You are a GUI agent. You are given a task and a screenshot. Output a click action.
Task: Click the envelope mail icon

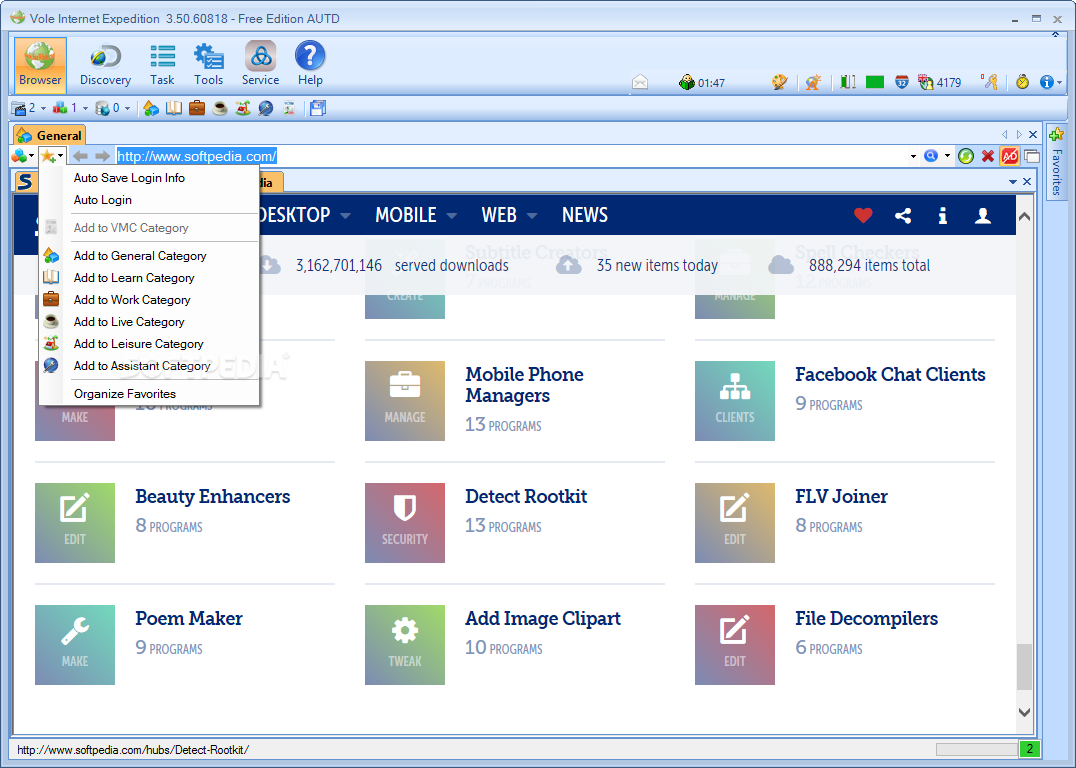[640, 82]
